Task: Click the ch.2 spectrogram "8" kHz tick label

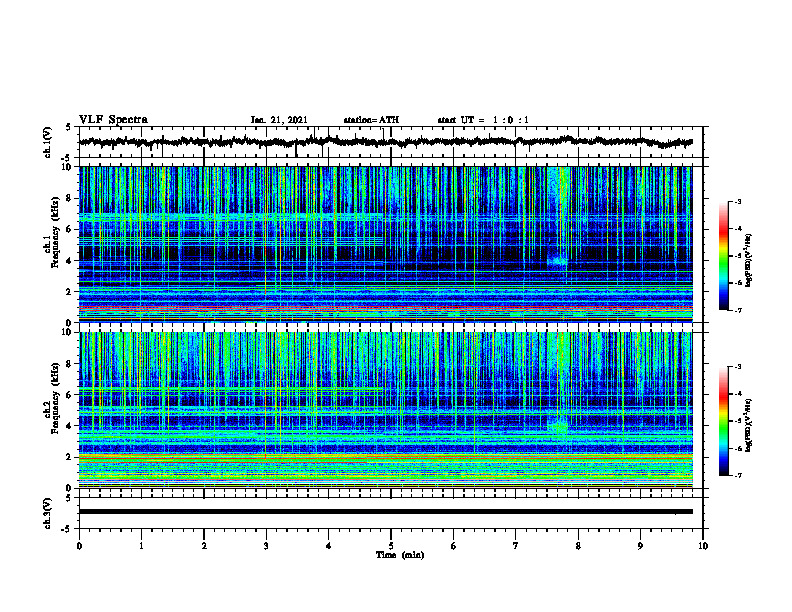Action: [x=70, y=364]
